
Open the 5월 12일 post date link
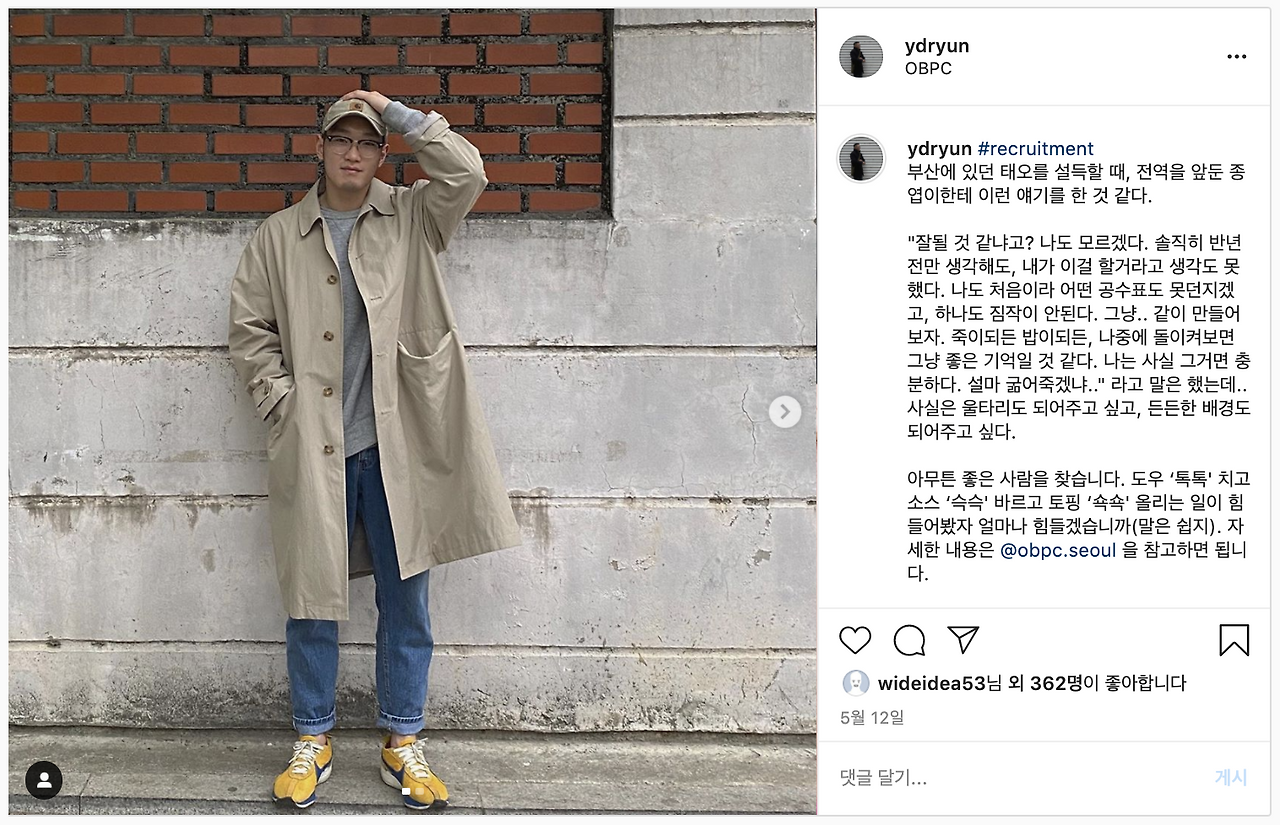[872, 717]
